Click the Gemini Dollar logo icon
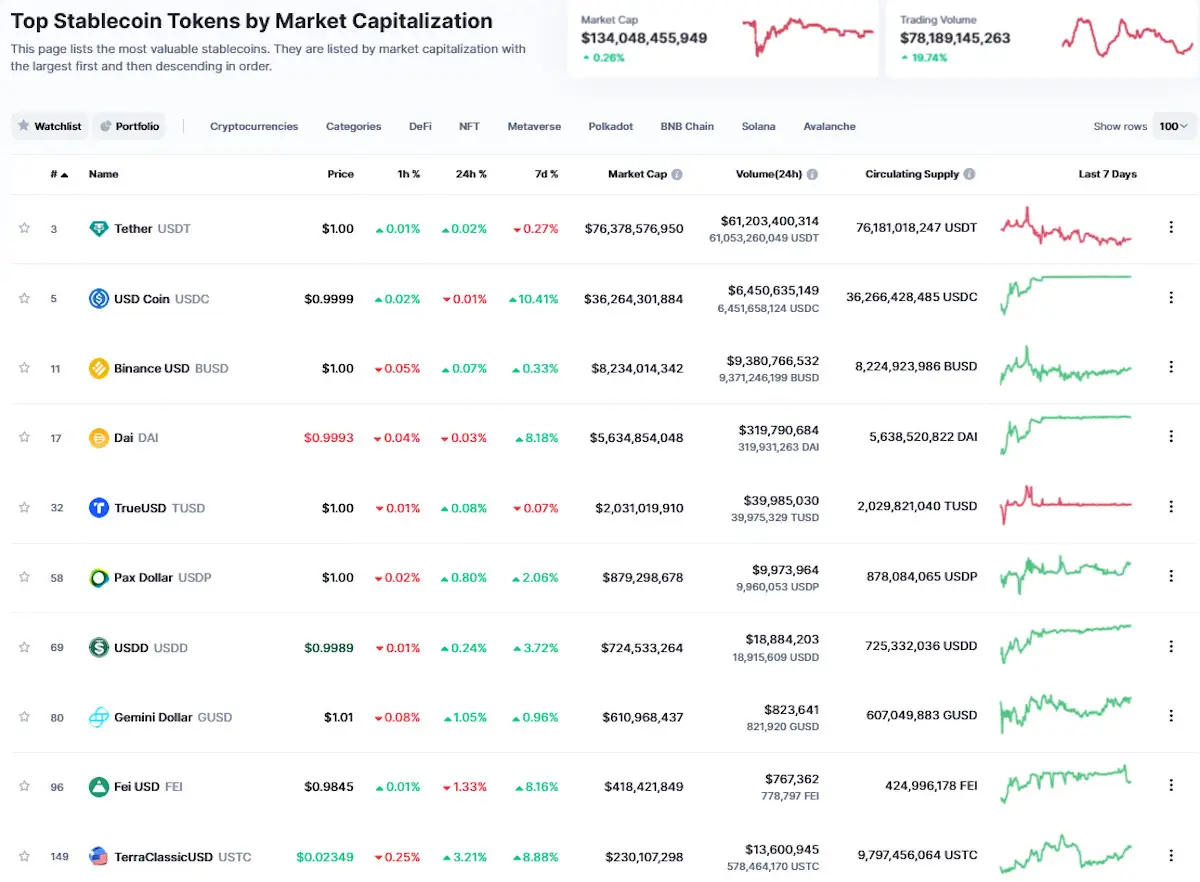This screenshot has width=1200, height=882. coord(98,717)
